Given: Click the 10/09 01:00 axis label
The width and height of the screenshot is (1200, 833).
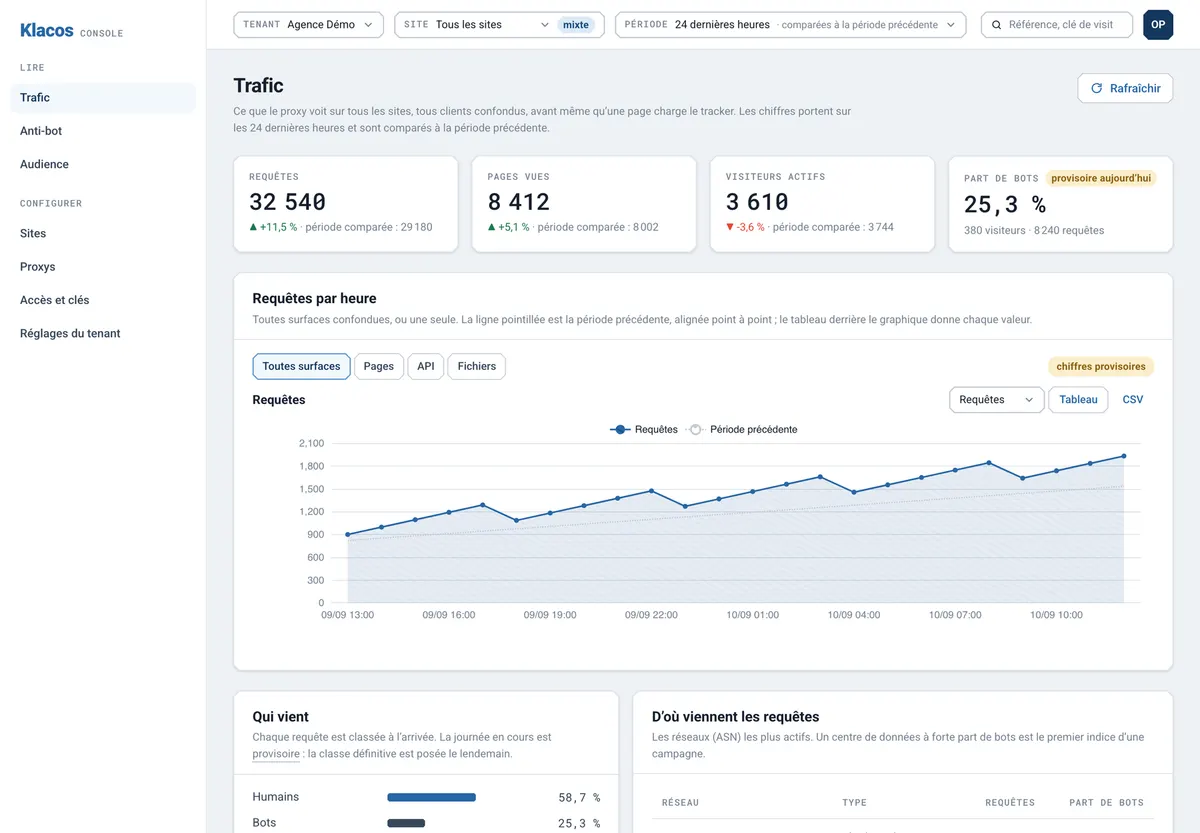Looking at the screenshot, I should pyautogui.click(x=753, y=615).
